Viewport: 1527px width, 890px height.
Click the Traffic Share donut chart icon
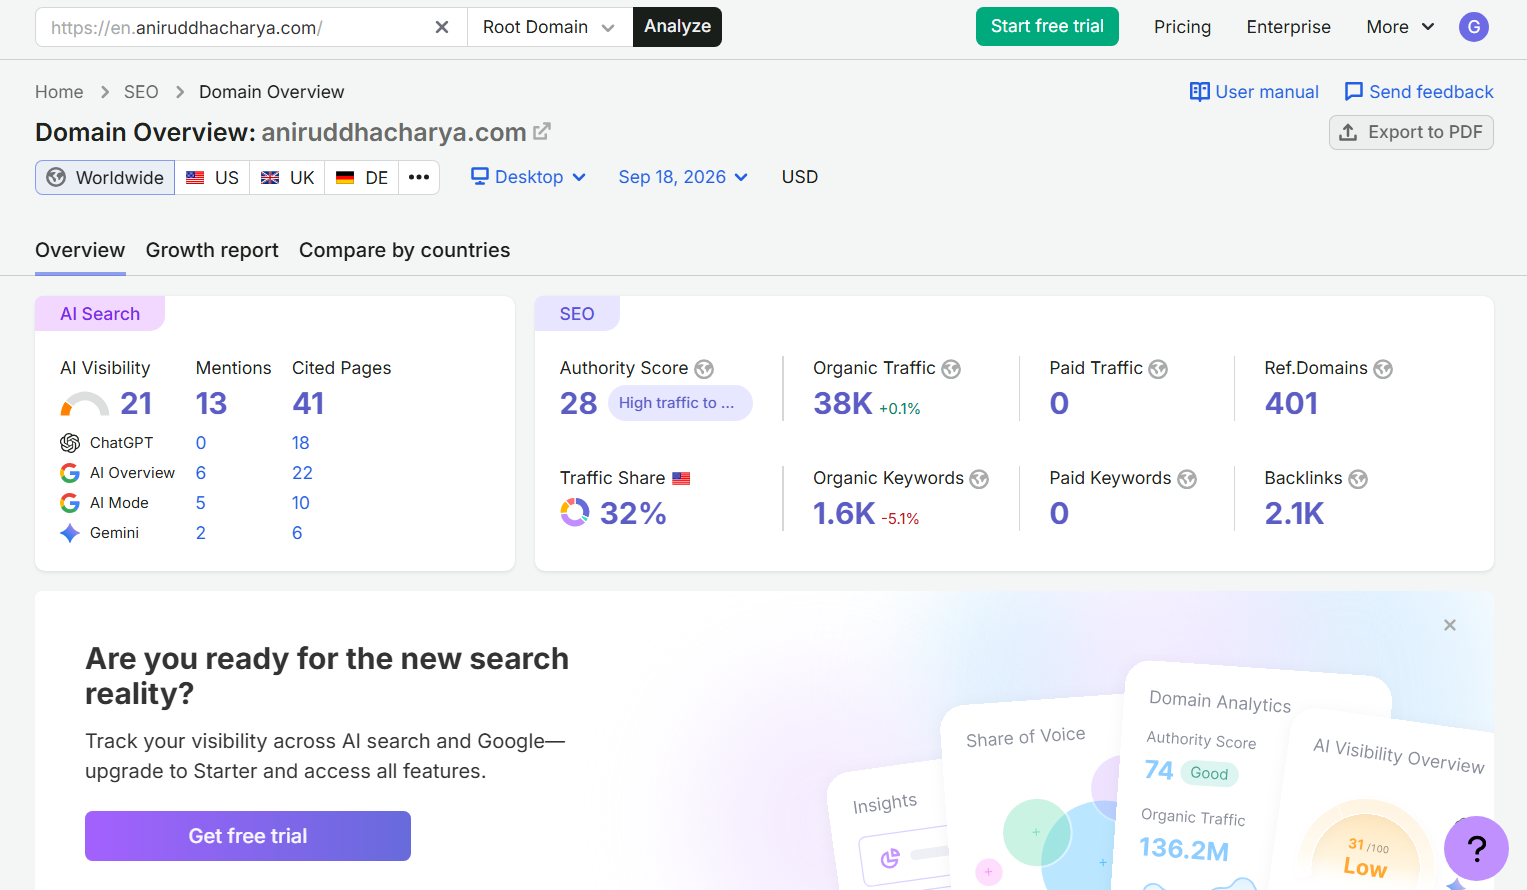575,513
